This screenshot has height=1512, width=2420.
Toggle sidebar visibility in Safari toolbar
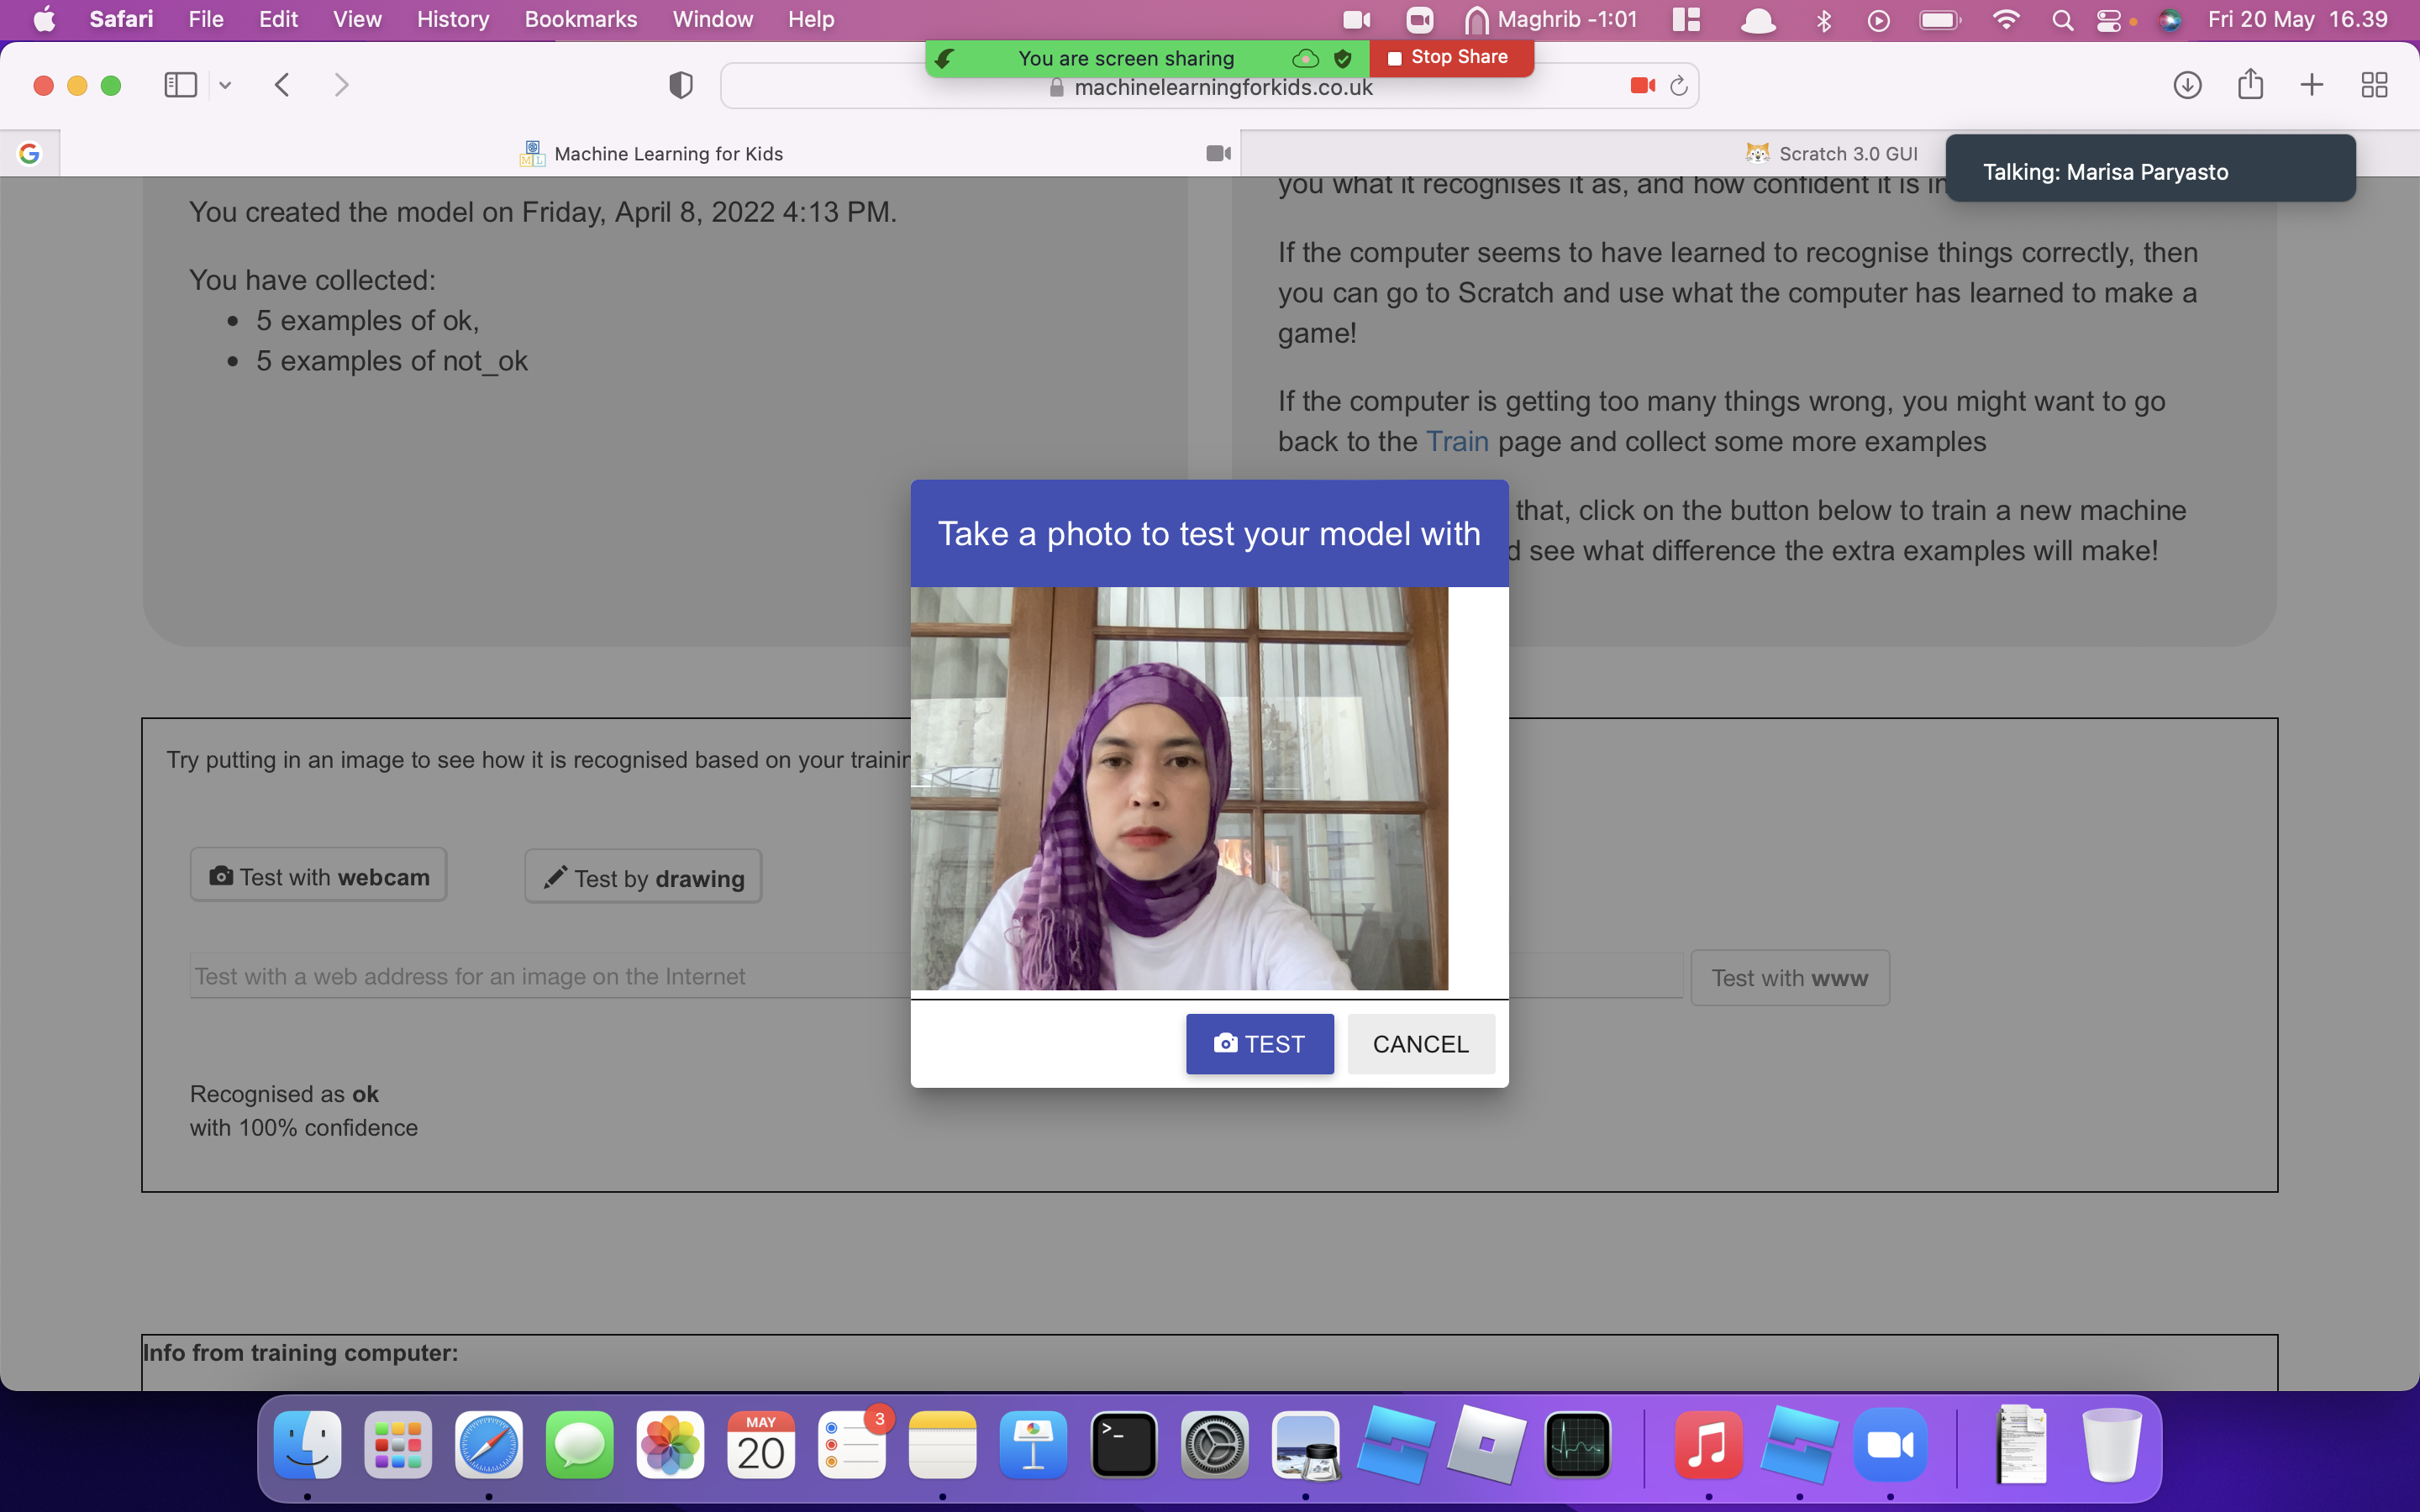pos(180,84)
